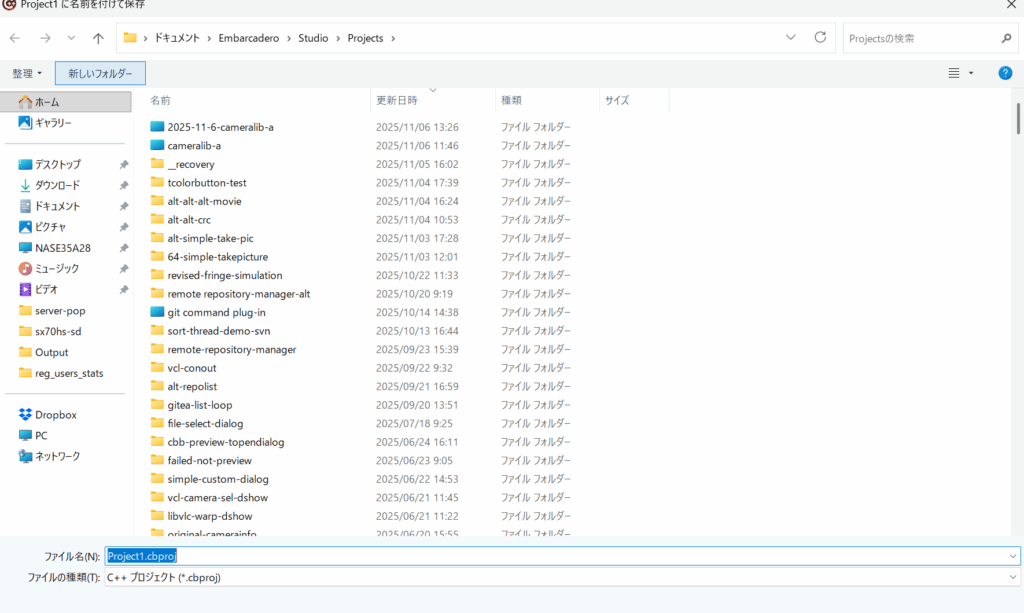Select the ダウンロード download icon in sidebar

click(26, 185)
